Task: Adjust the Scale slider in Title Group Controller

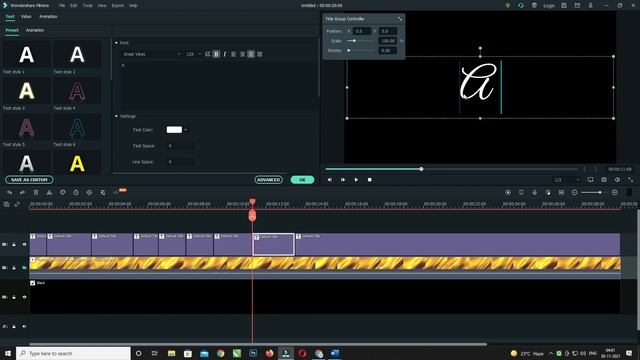Action: tap(359, 41)
